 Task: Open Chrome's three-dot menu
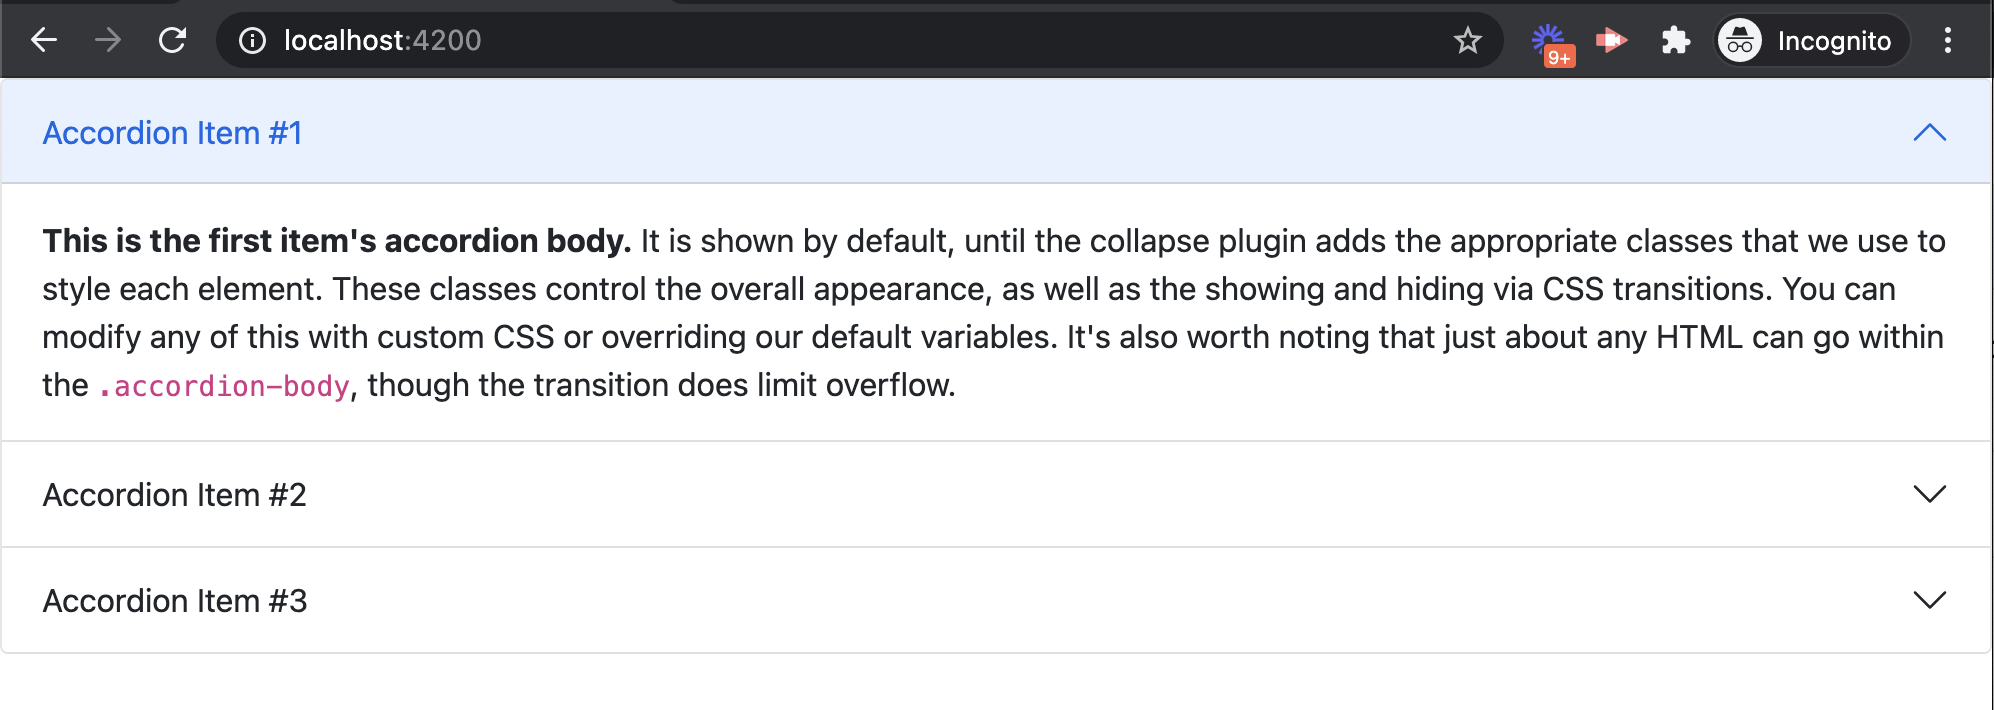[x=1947, y=40]
